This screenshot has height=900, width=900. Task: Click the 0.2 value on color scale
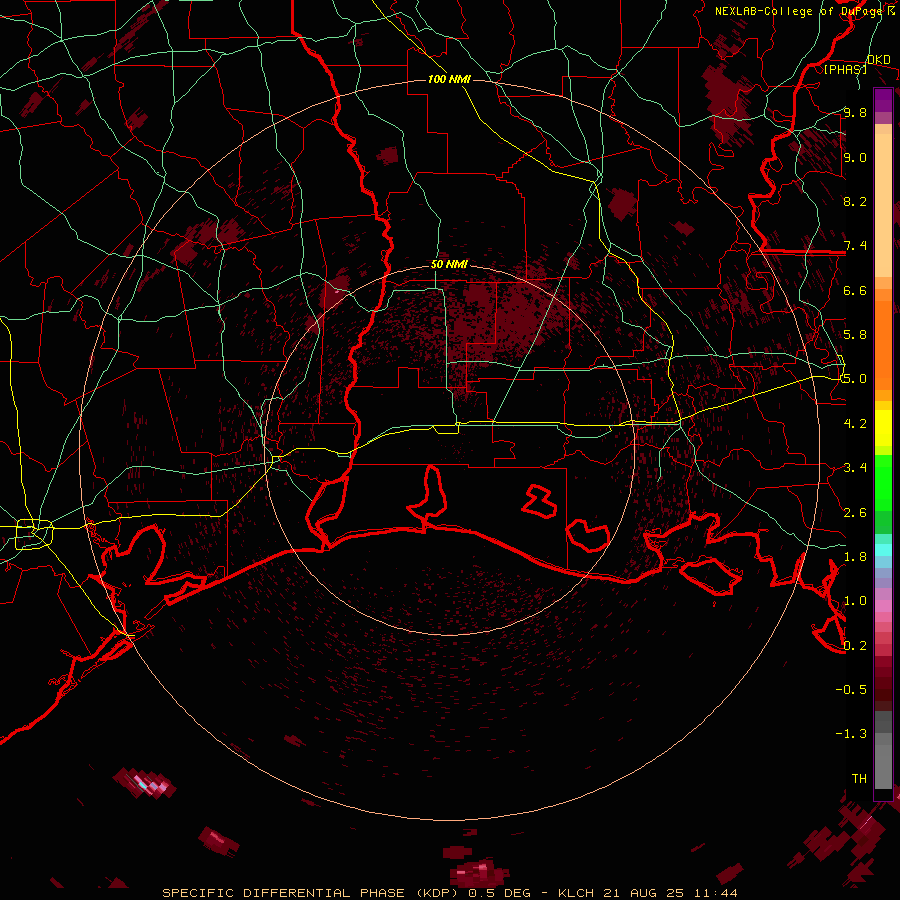coord(855,646)
